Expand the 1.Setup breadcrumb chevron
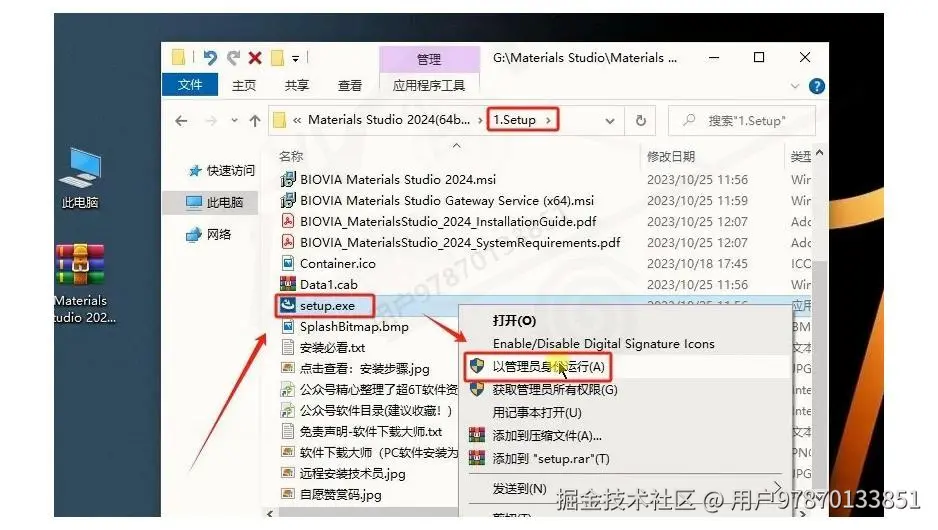Image resolution: width=938 pixels, height=530 pixels. pos(548,120)
